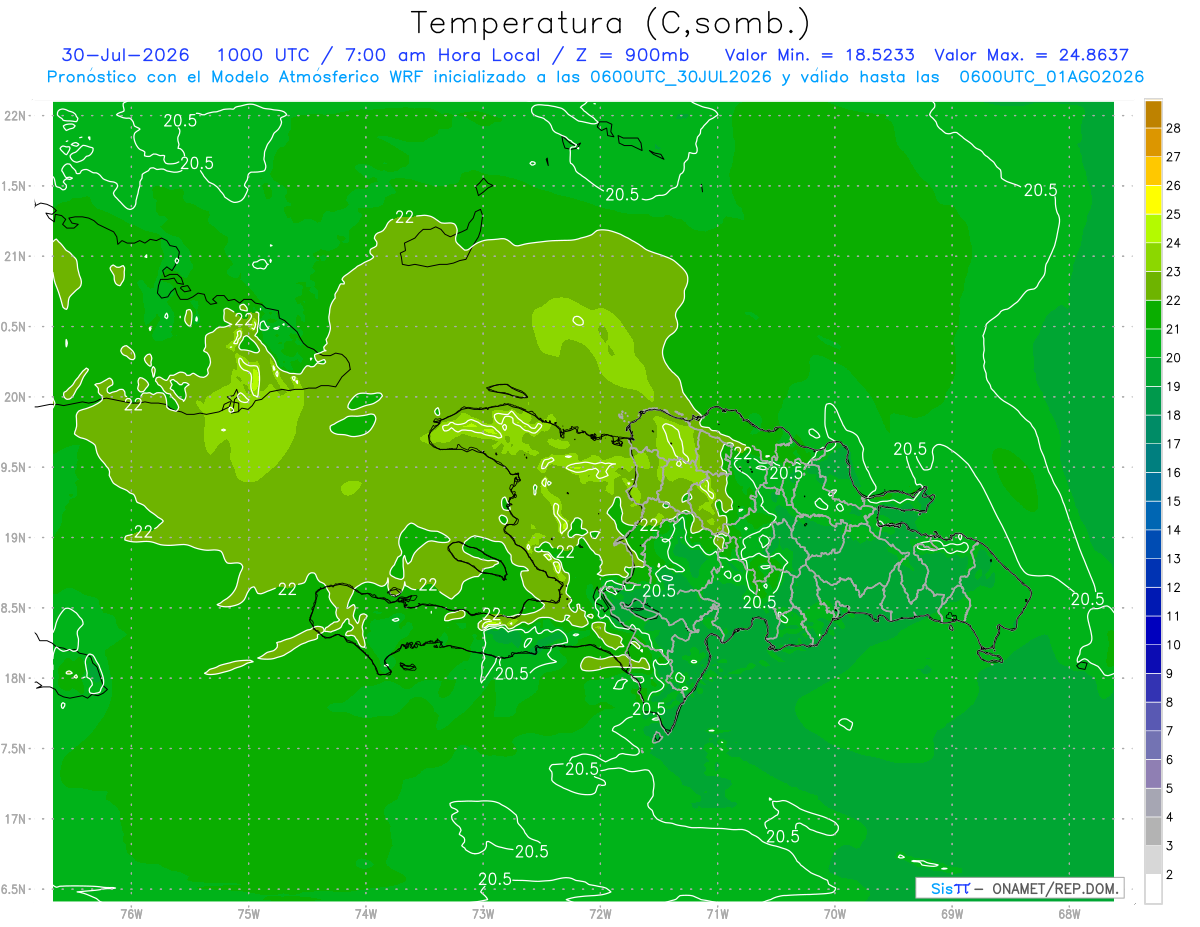Viewport: 1200px width, 927px height.
Task: Click the colorbar label '15'
Action: click(x=1173, y=501)
